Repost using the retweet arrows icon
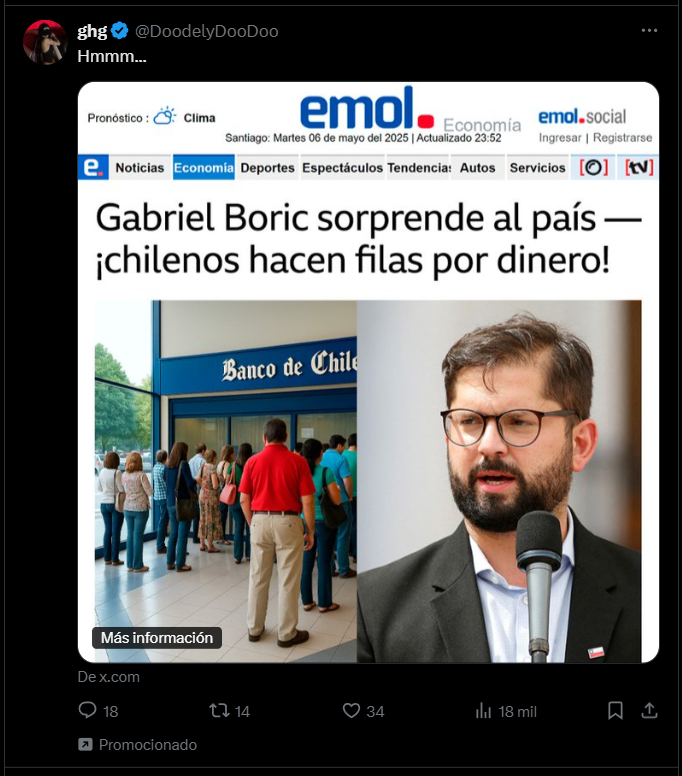The height and width of the screenshot is (776, 682). (219, 711)
